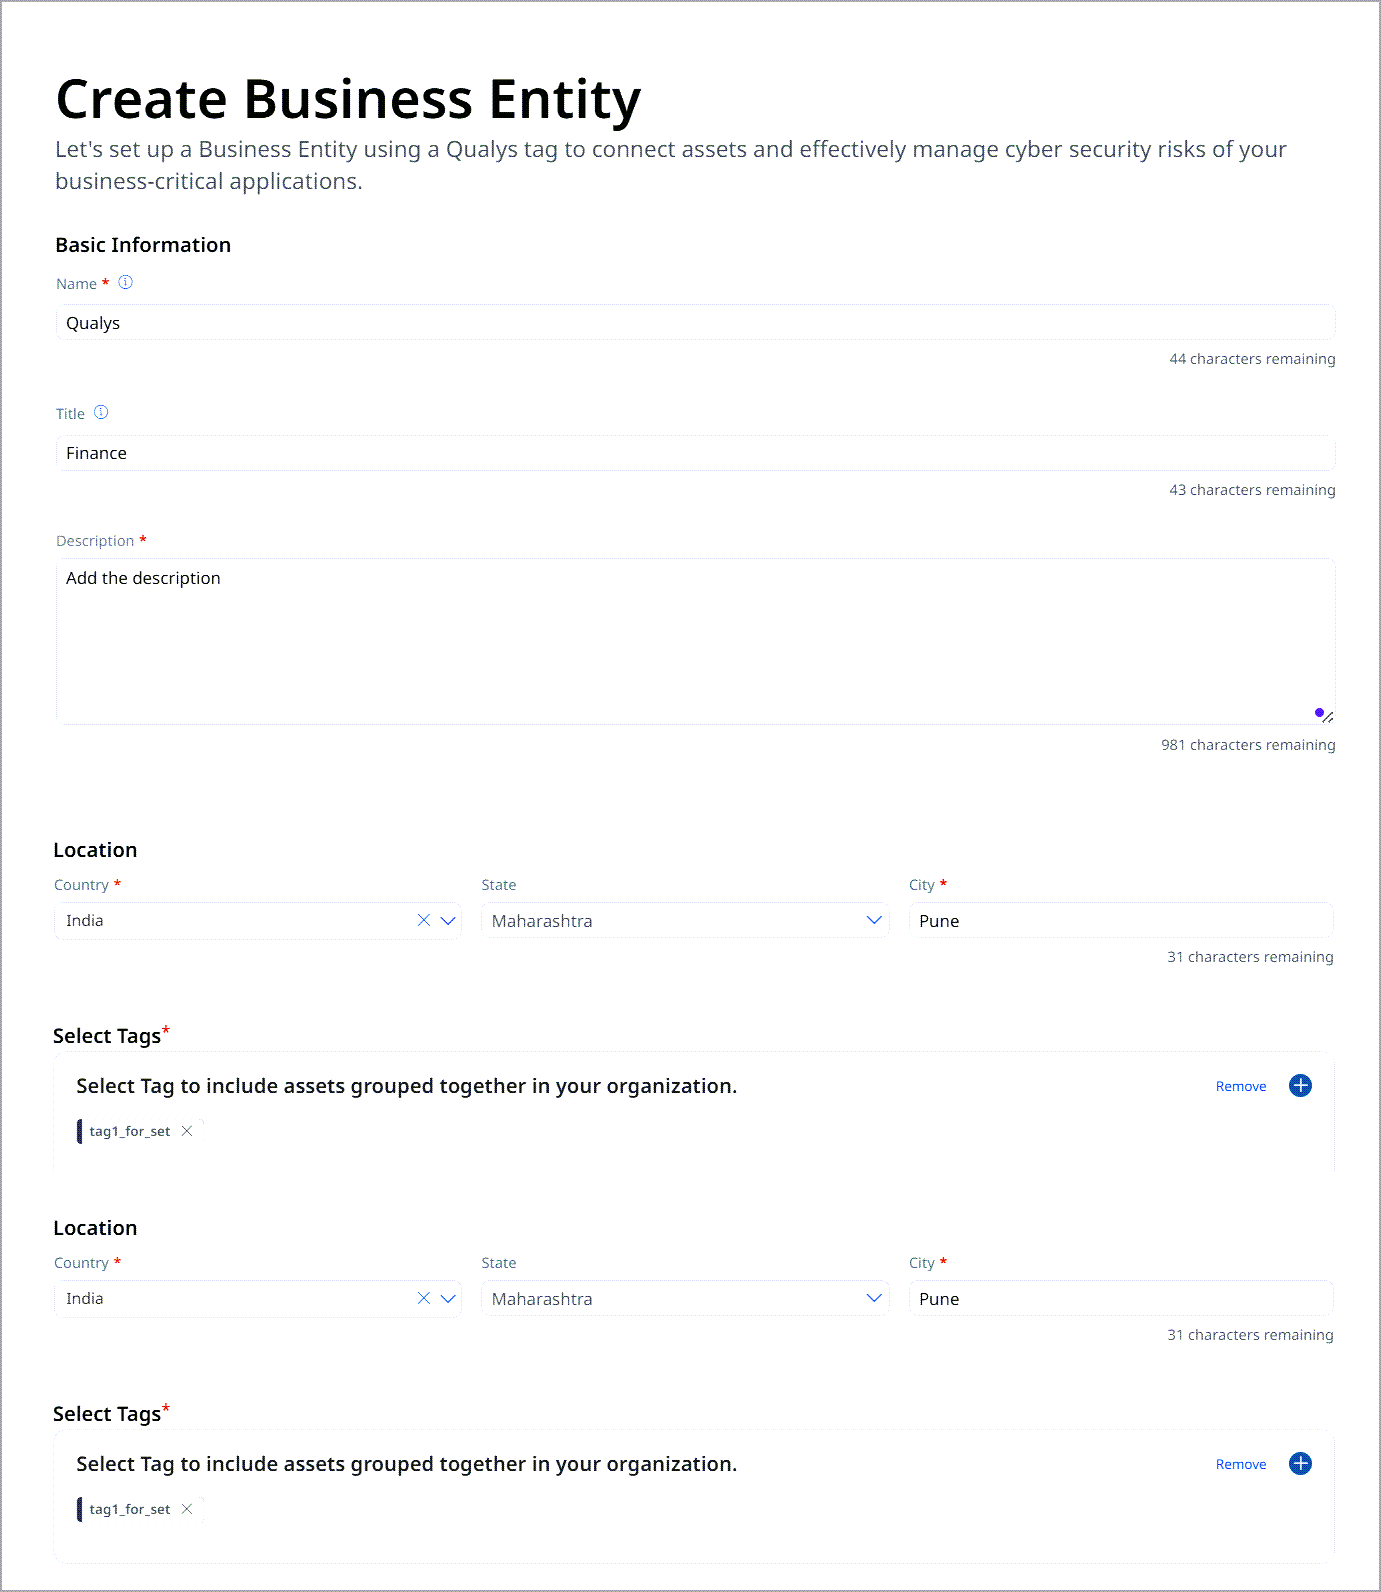This screenshot has width=1381, height=1592.
Task: Remove tag1_for_set chip in lower Select Tags
Action: [187, 1509]
